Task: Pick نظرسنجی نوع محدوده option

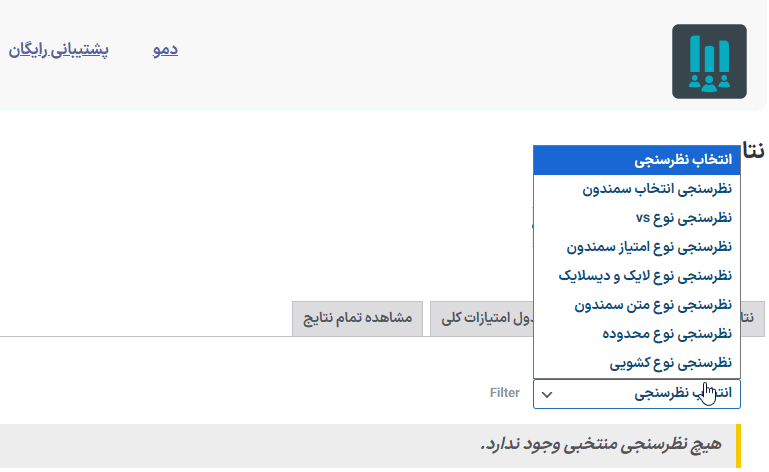Action: tap(637, 334)
